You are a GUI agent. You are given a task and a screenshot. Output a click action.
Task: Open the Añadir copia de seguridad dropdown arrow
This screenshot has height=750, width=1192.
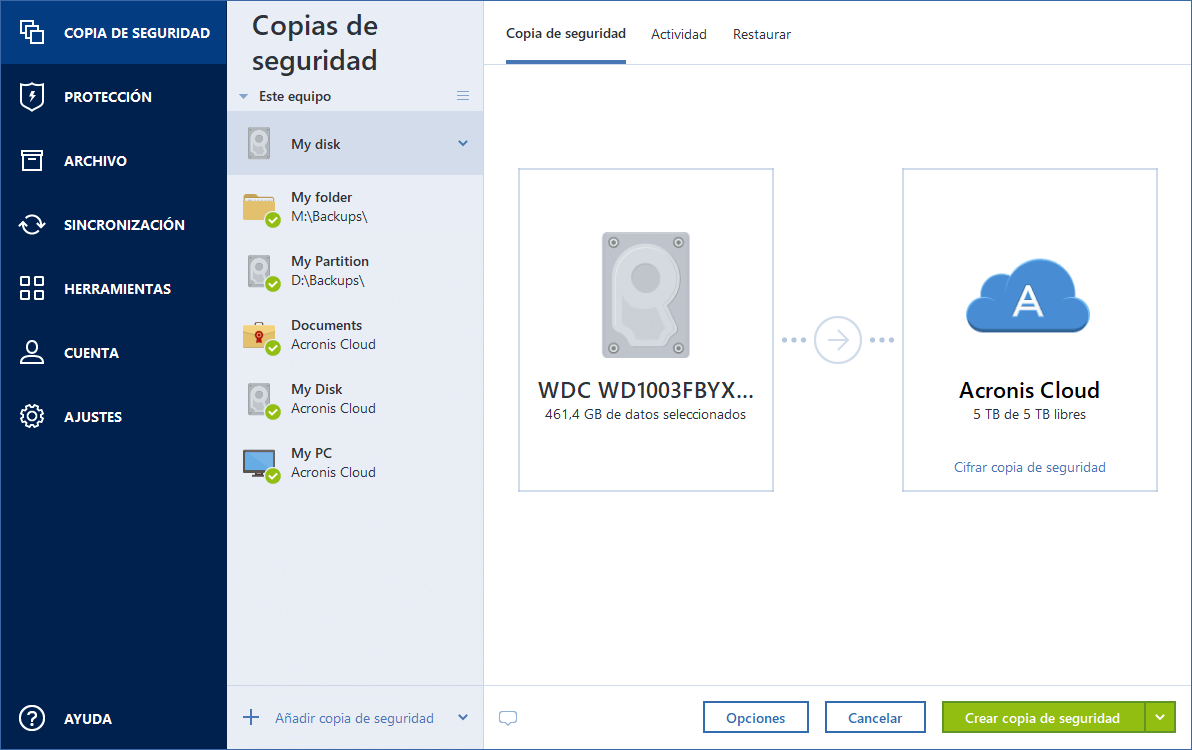(x=463, y=717)
